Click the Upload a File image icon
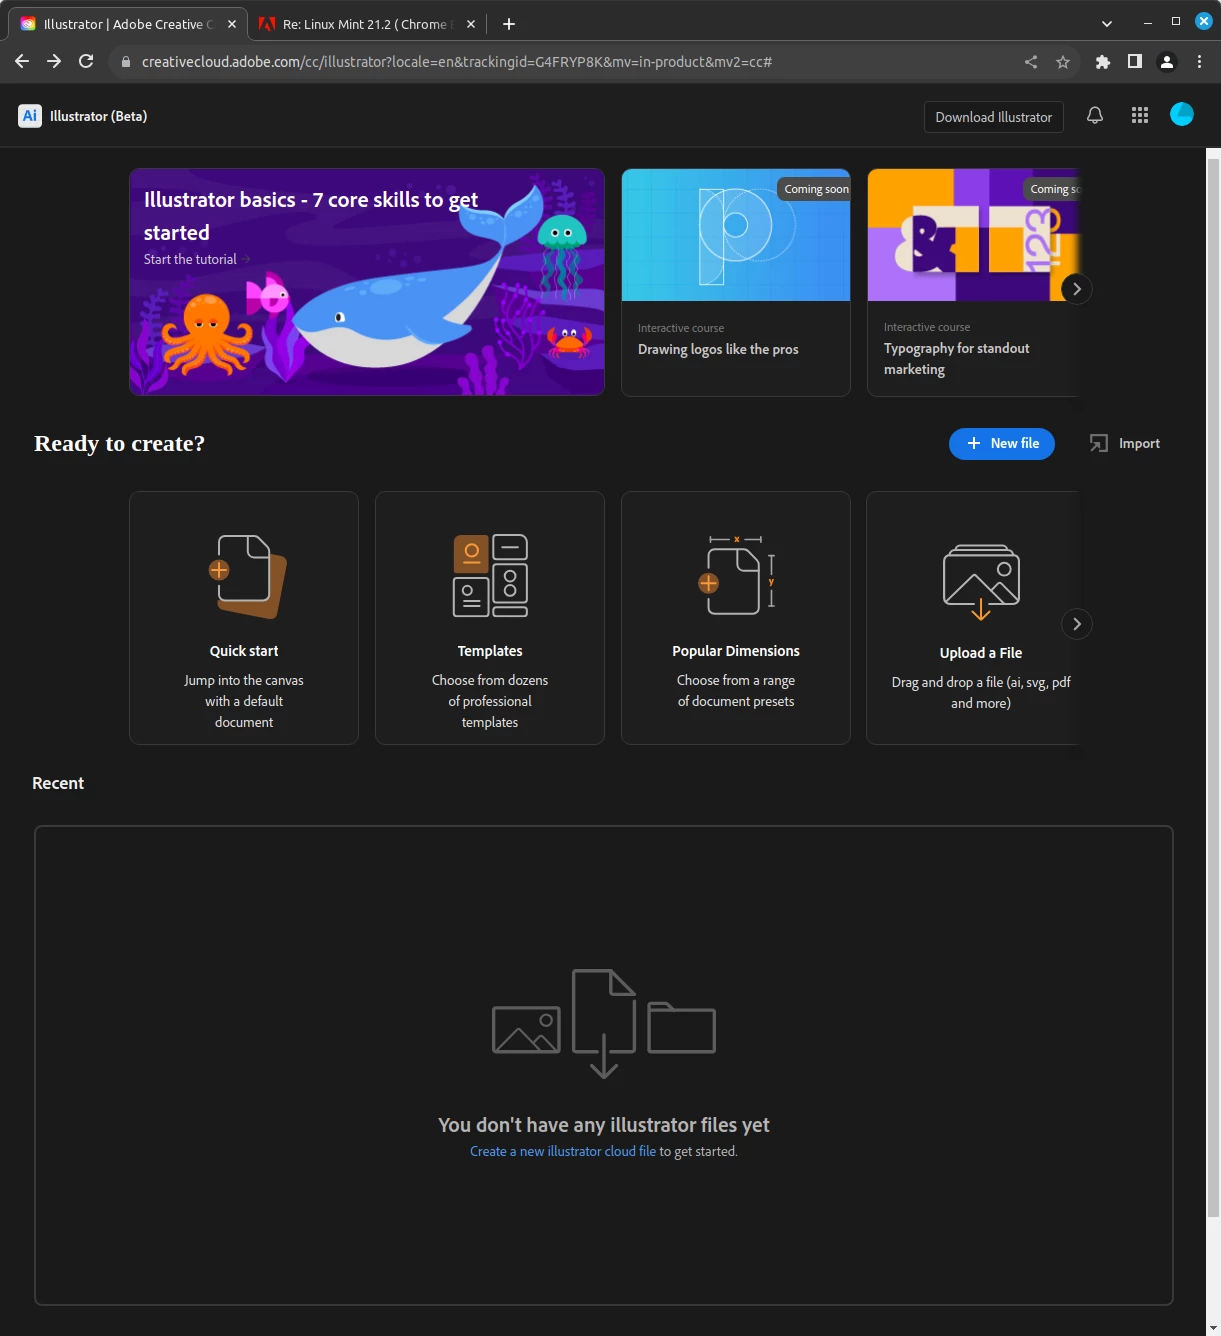 [x=981, y=582]
